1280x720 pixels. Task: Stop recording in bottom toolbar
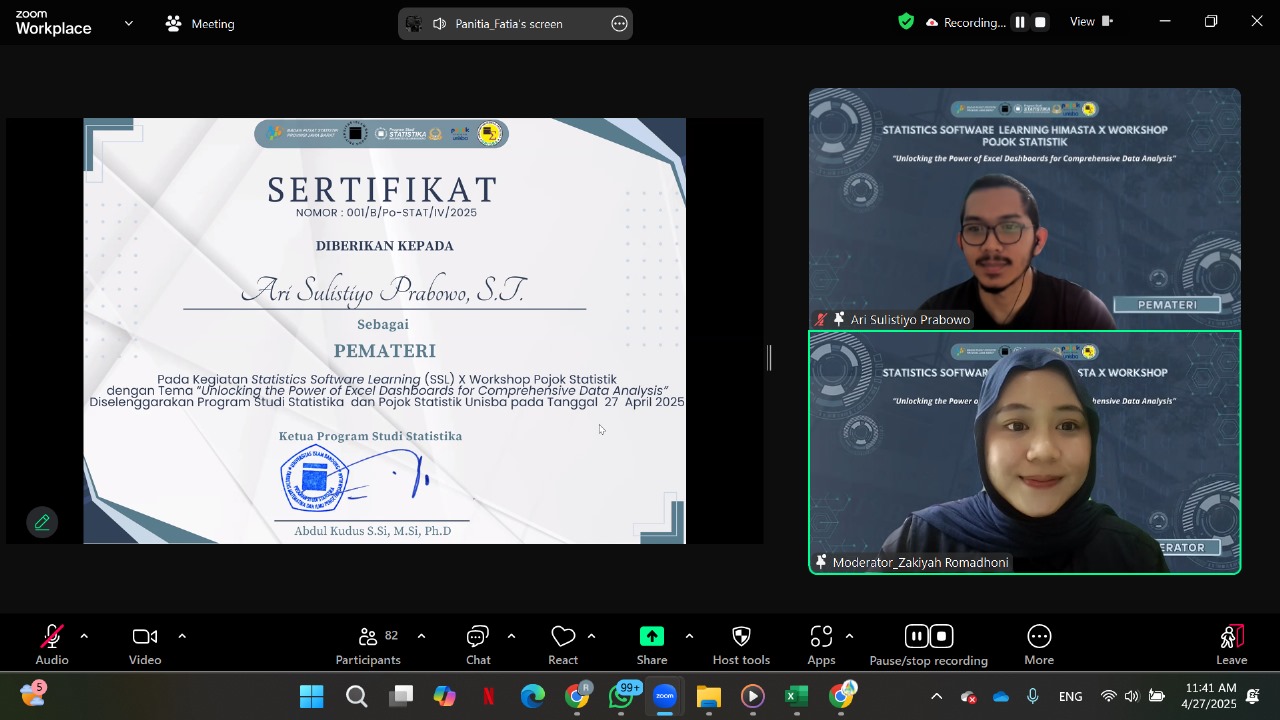pos(941,637)
